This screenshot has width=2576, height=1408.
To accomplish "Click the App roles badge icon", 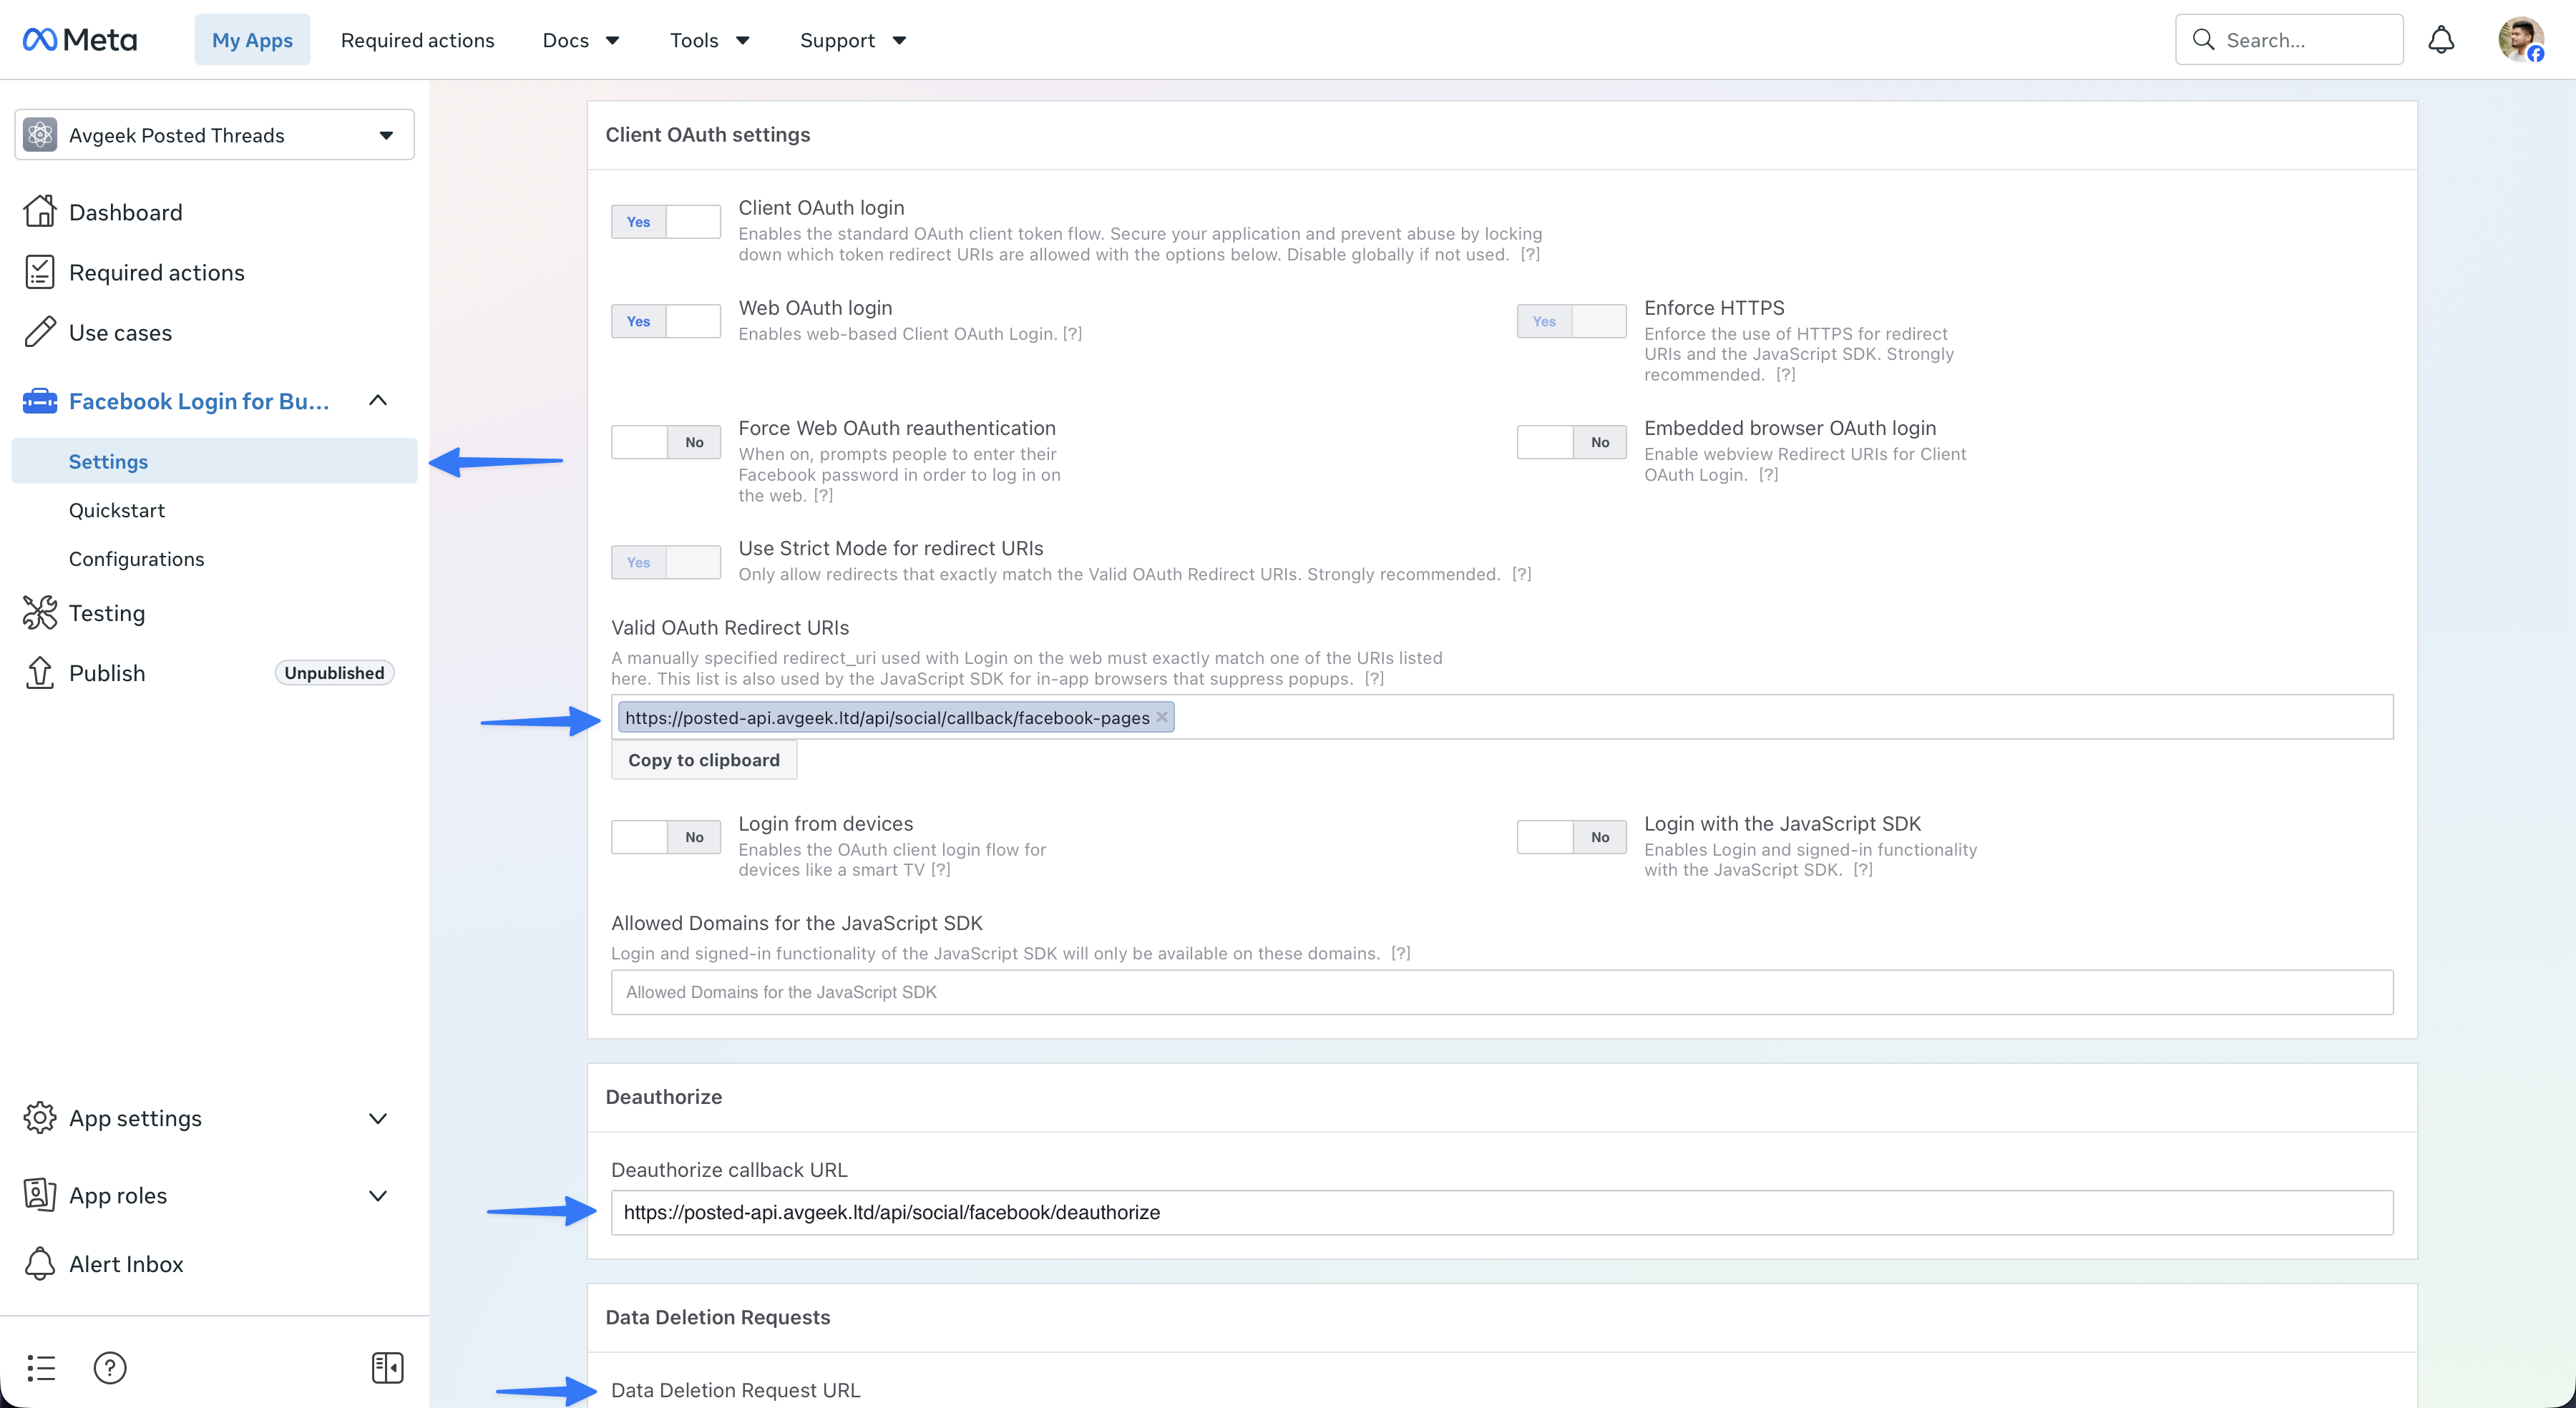I will point(40,1195).
